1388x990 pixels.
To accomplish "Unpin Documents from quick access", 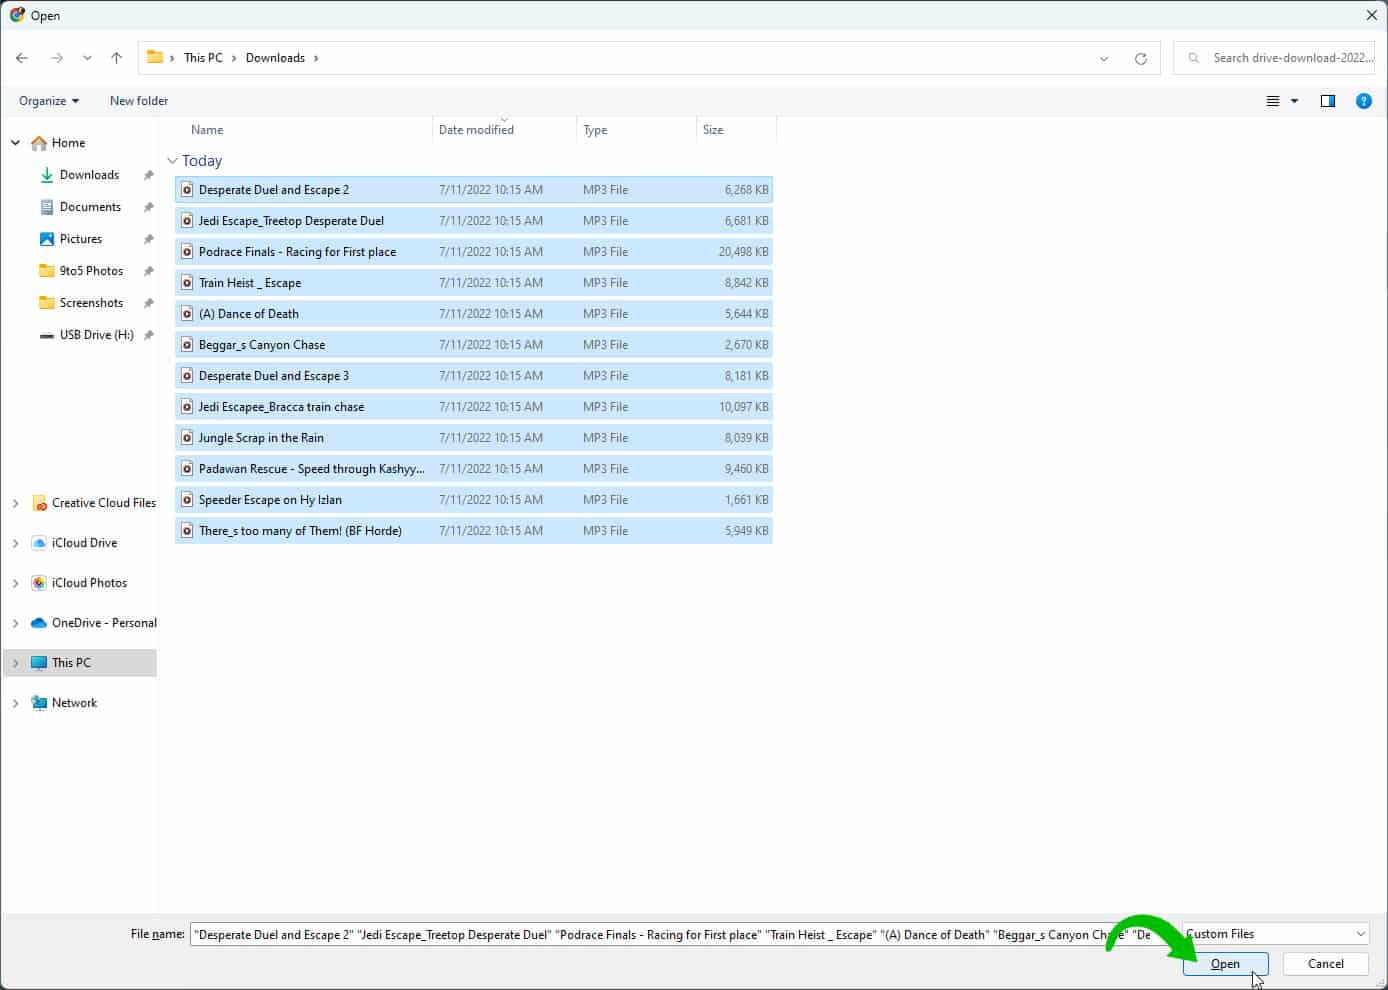I will coord(148,207).
